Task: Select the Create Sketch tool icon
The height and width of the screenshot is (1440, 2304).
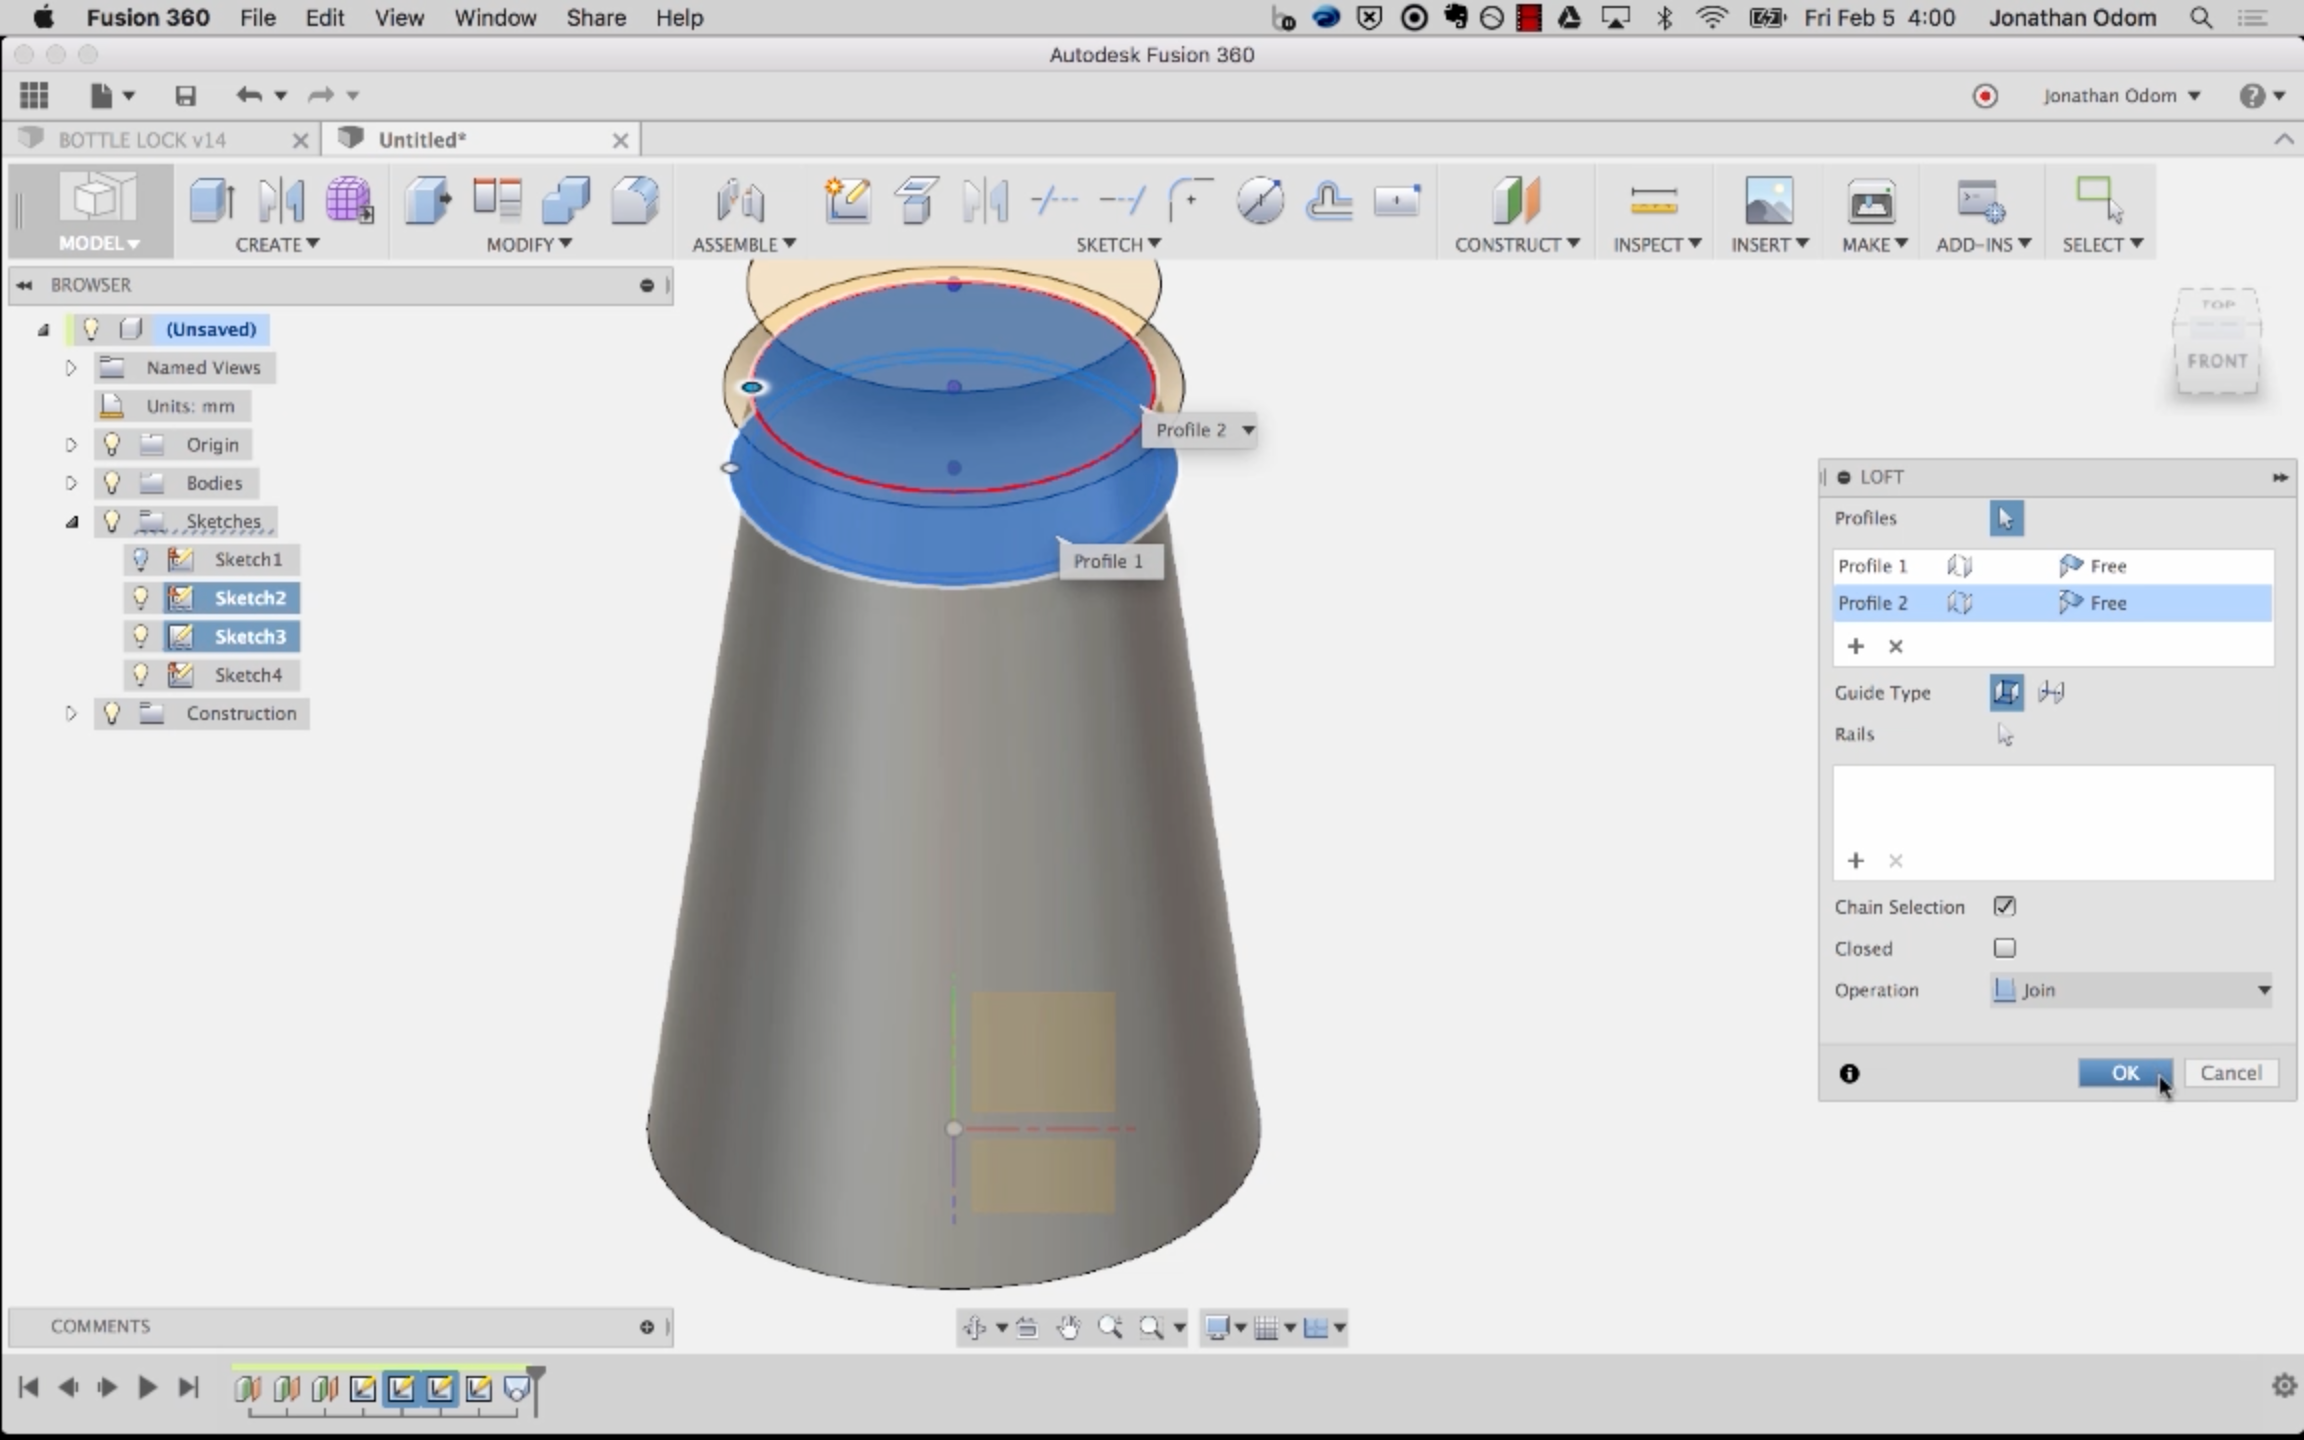Action: point(847,200)
